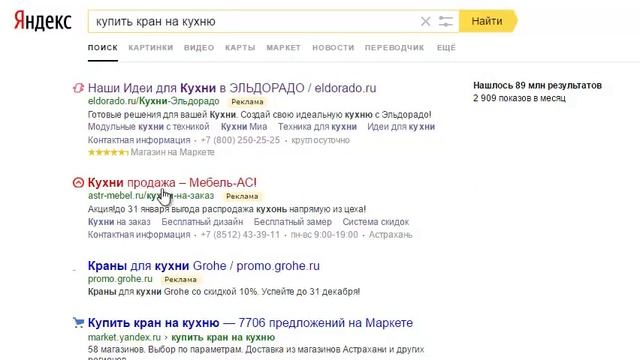
Task: Open the Маркет tab
Action: tap(284, 48)
